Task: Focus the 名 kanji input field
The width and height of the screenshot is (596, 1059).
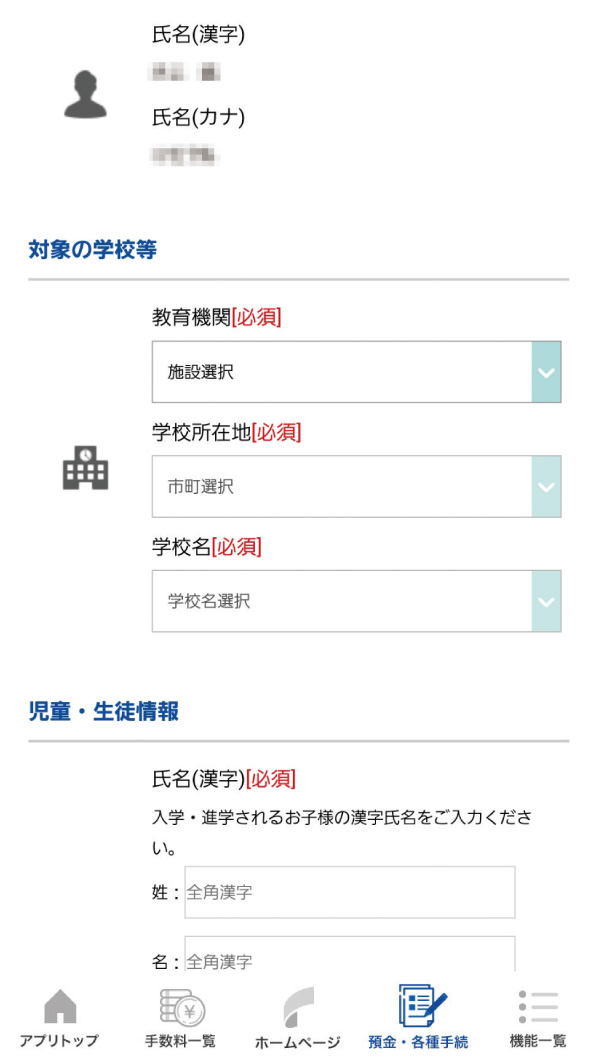Action: (x=350, y=954)
